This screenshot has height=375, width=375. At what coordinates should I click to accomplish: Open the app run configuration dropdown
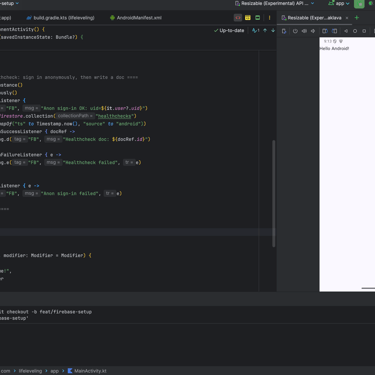click(339, 3)
